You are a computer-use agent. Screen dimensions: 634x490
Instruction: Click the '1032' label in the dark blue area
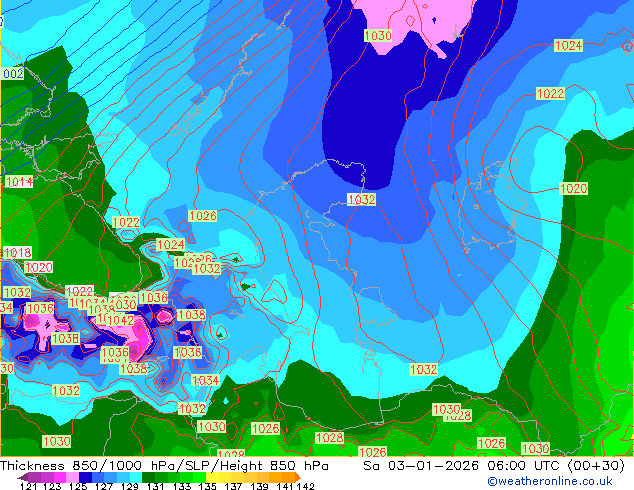[361, 199]
